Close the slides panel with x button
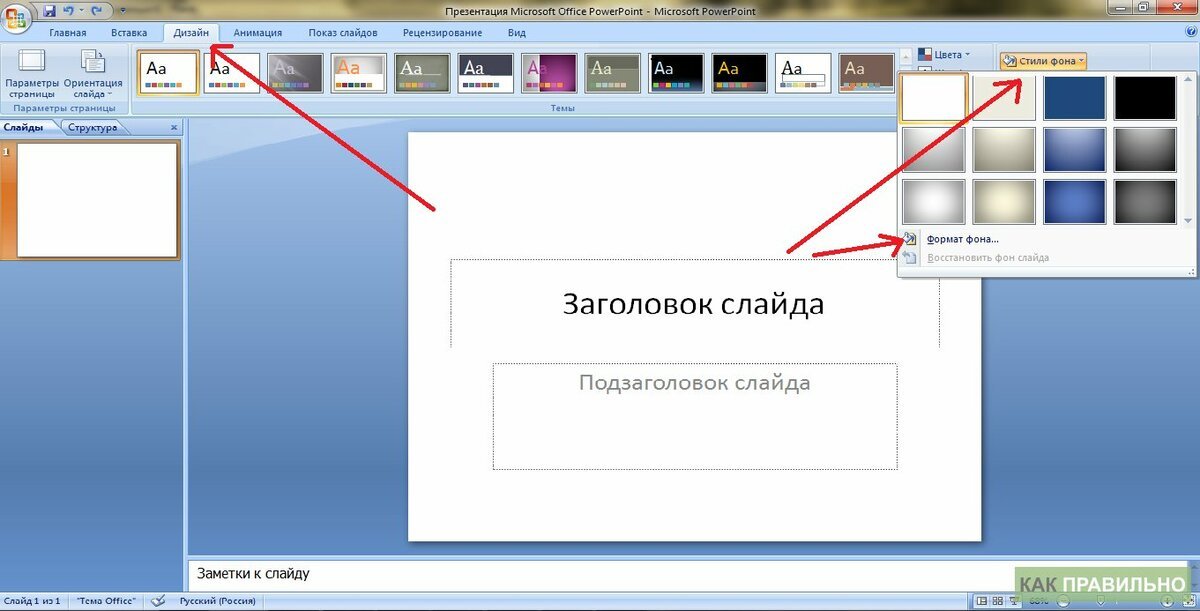This screenshot has height=611, width=1200. 174,128
